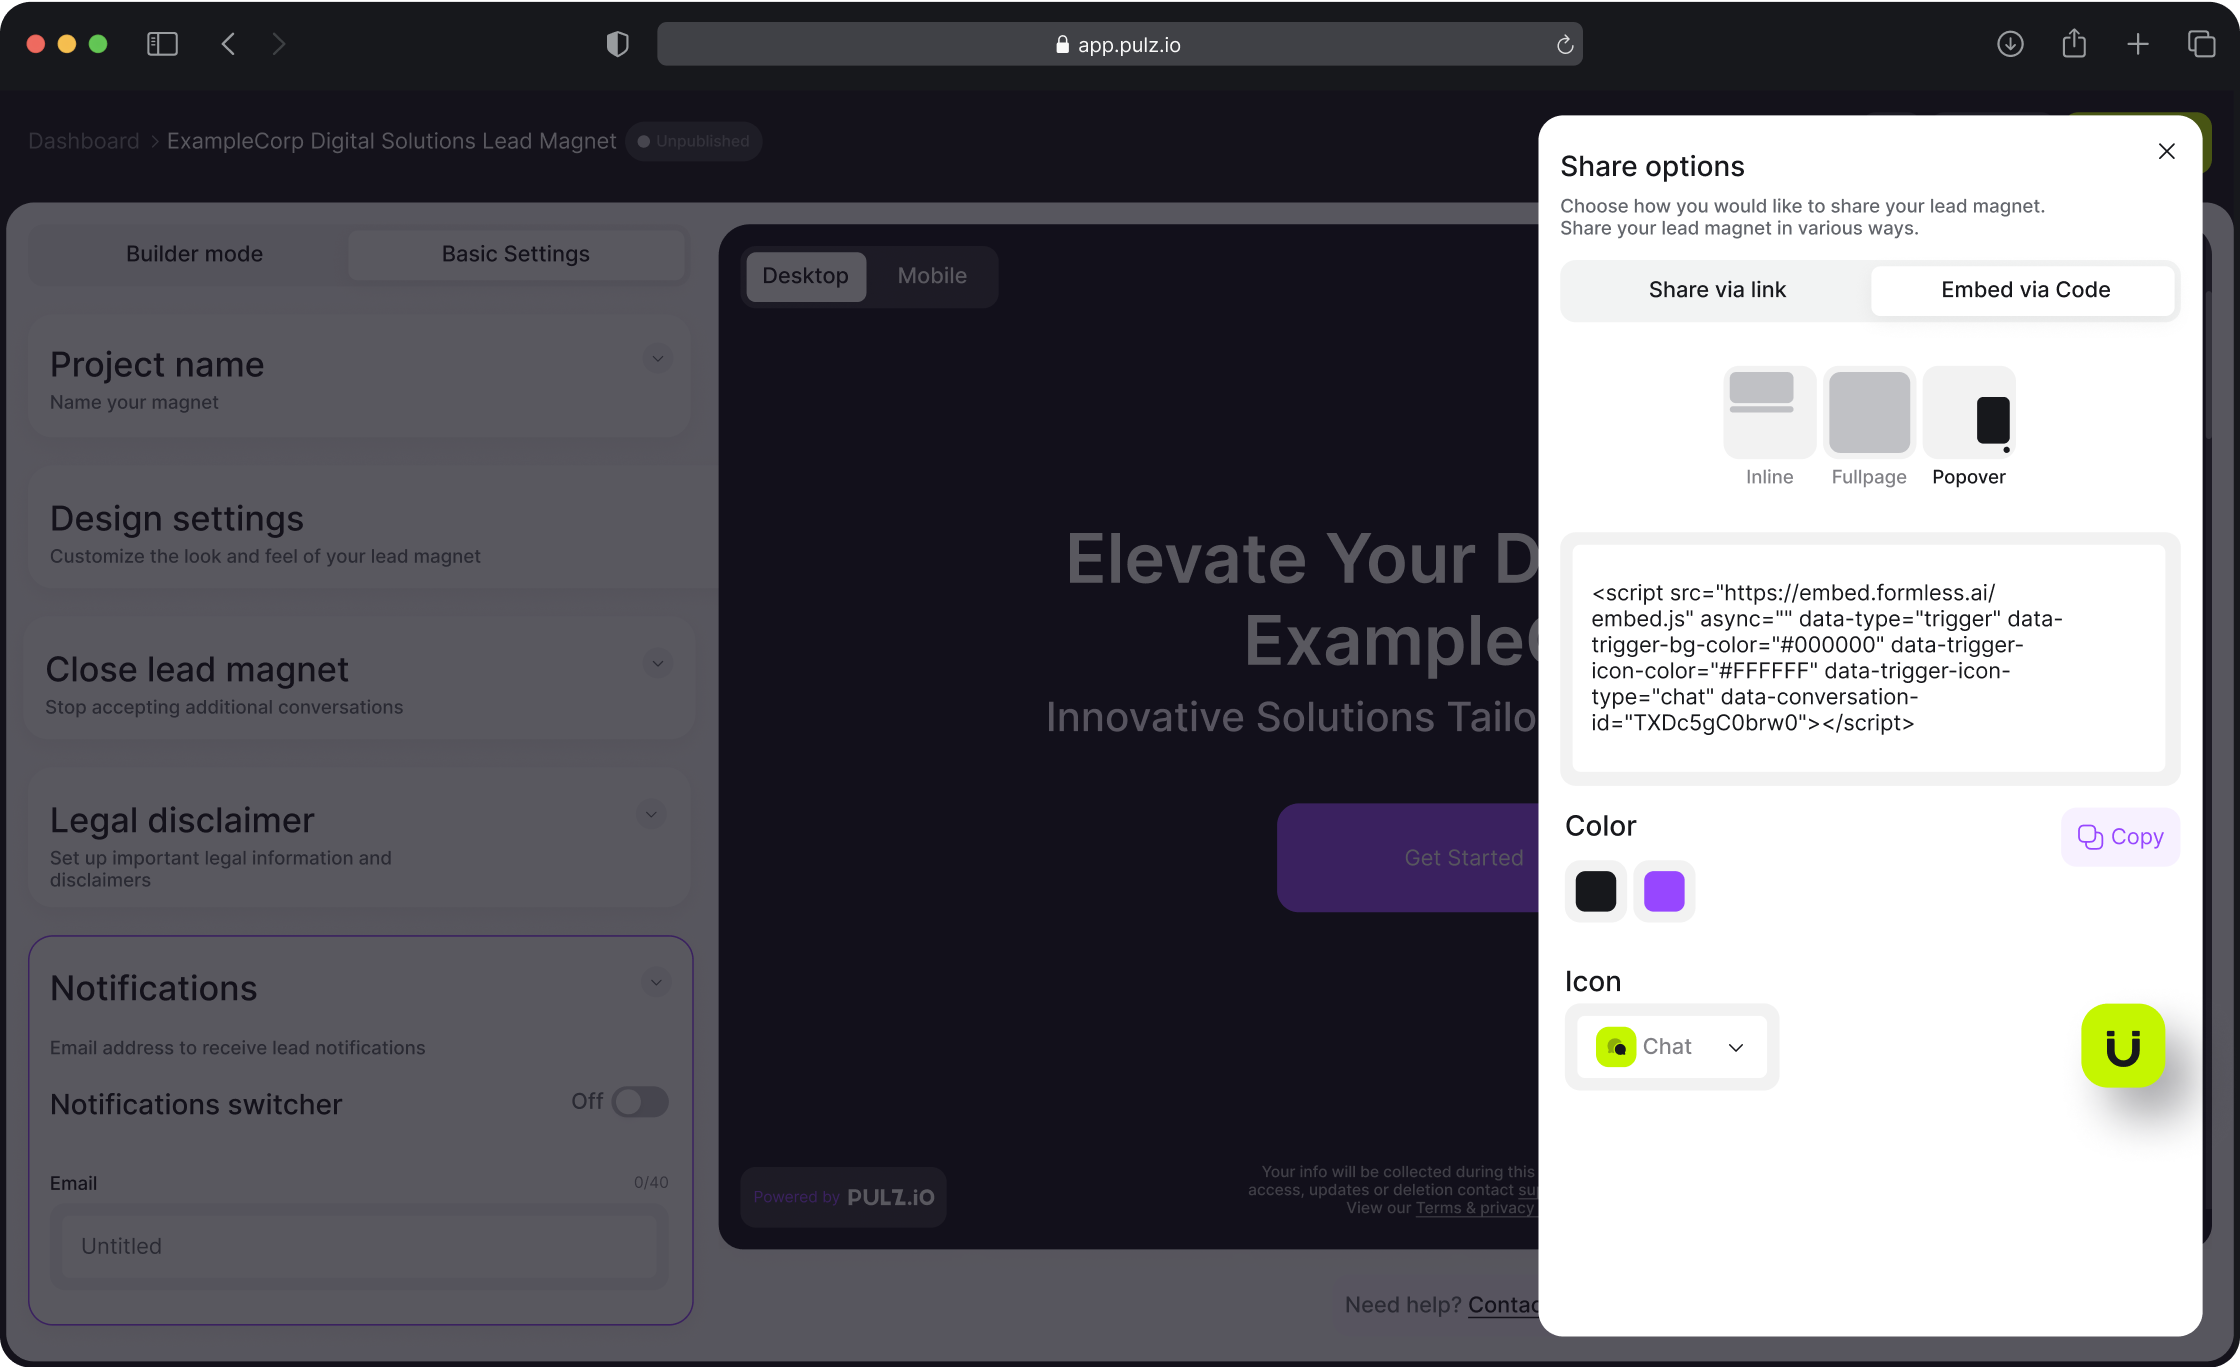
Task: Switch to Mobile preview mode
Action: tap(931, 275)
